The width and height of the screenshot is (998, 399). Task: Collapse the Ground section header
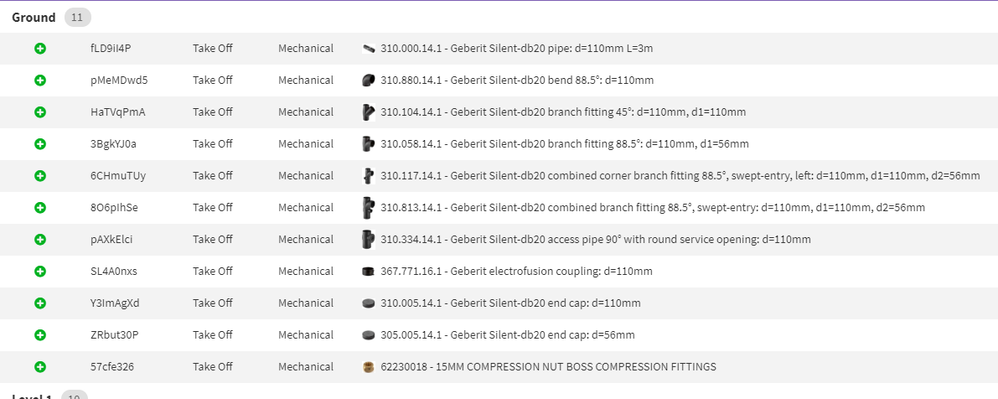[34, 17]
